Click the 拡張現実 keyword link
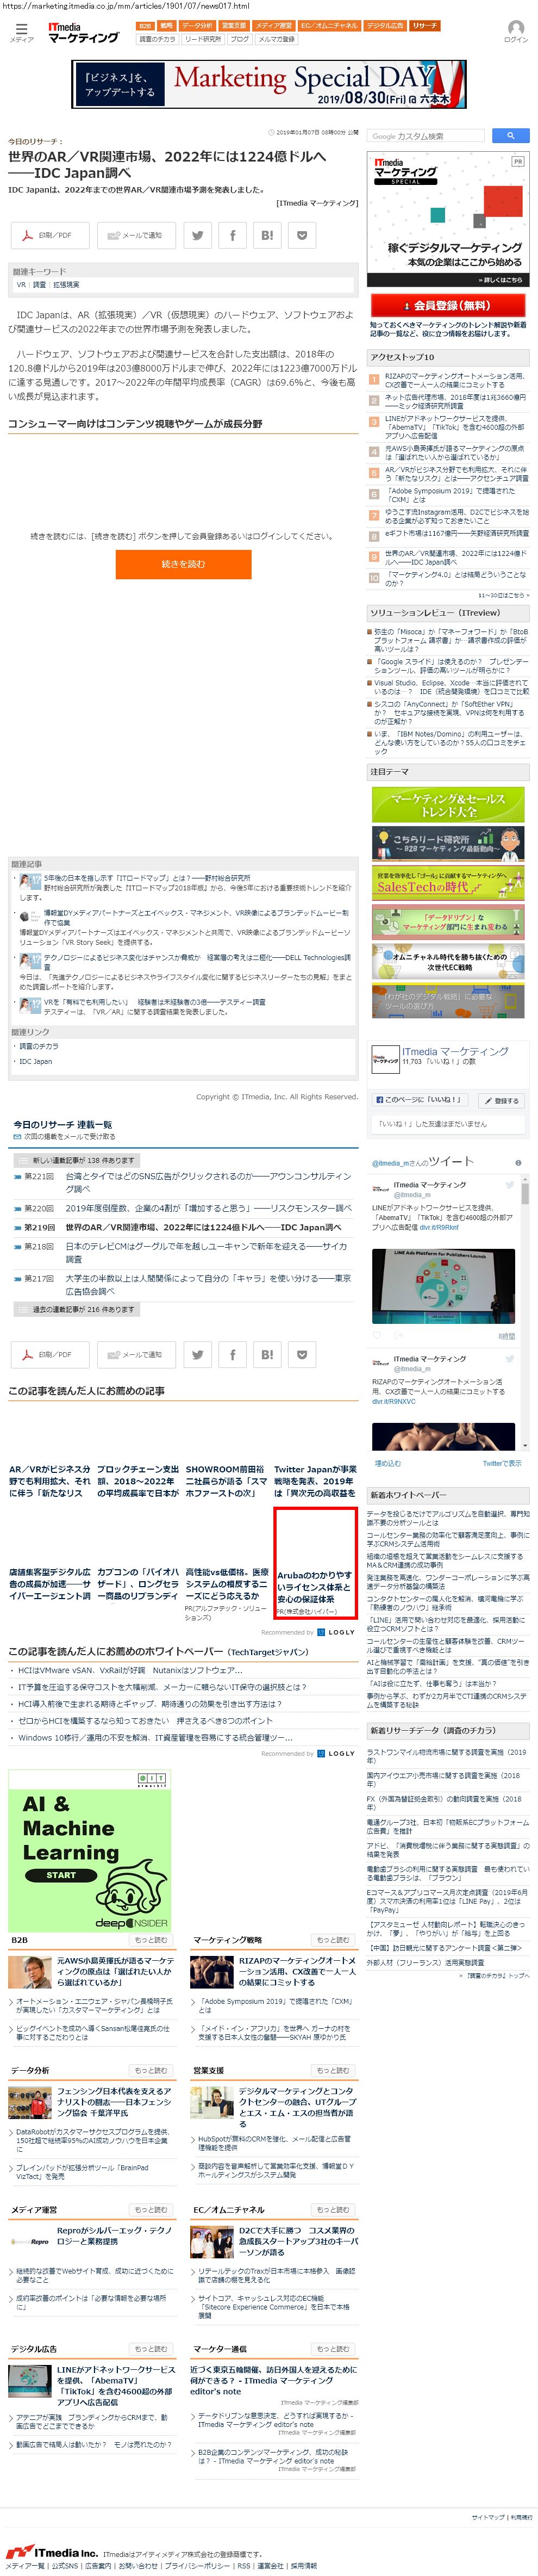 (66, 285)
